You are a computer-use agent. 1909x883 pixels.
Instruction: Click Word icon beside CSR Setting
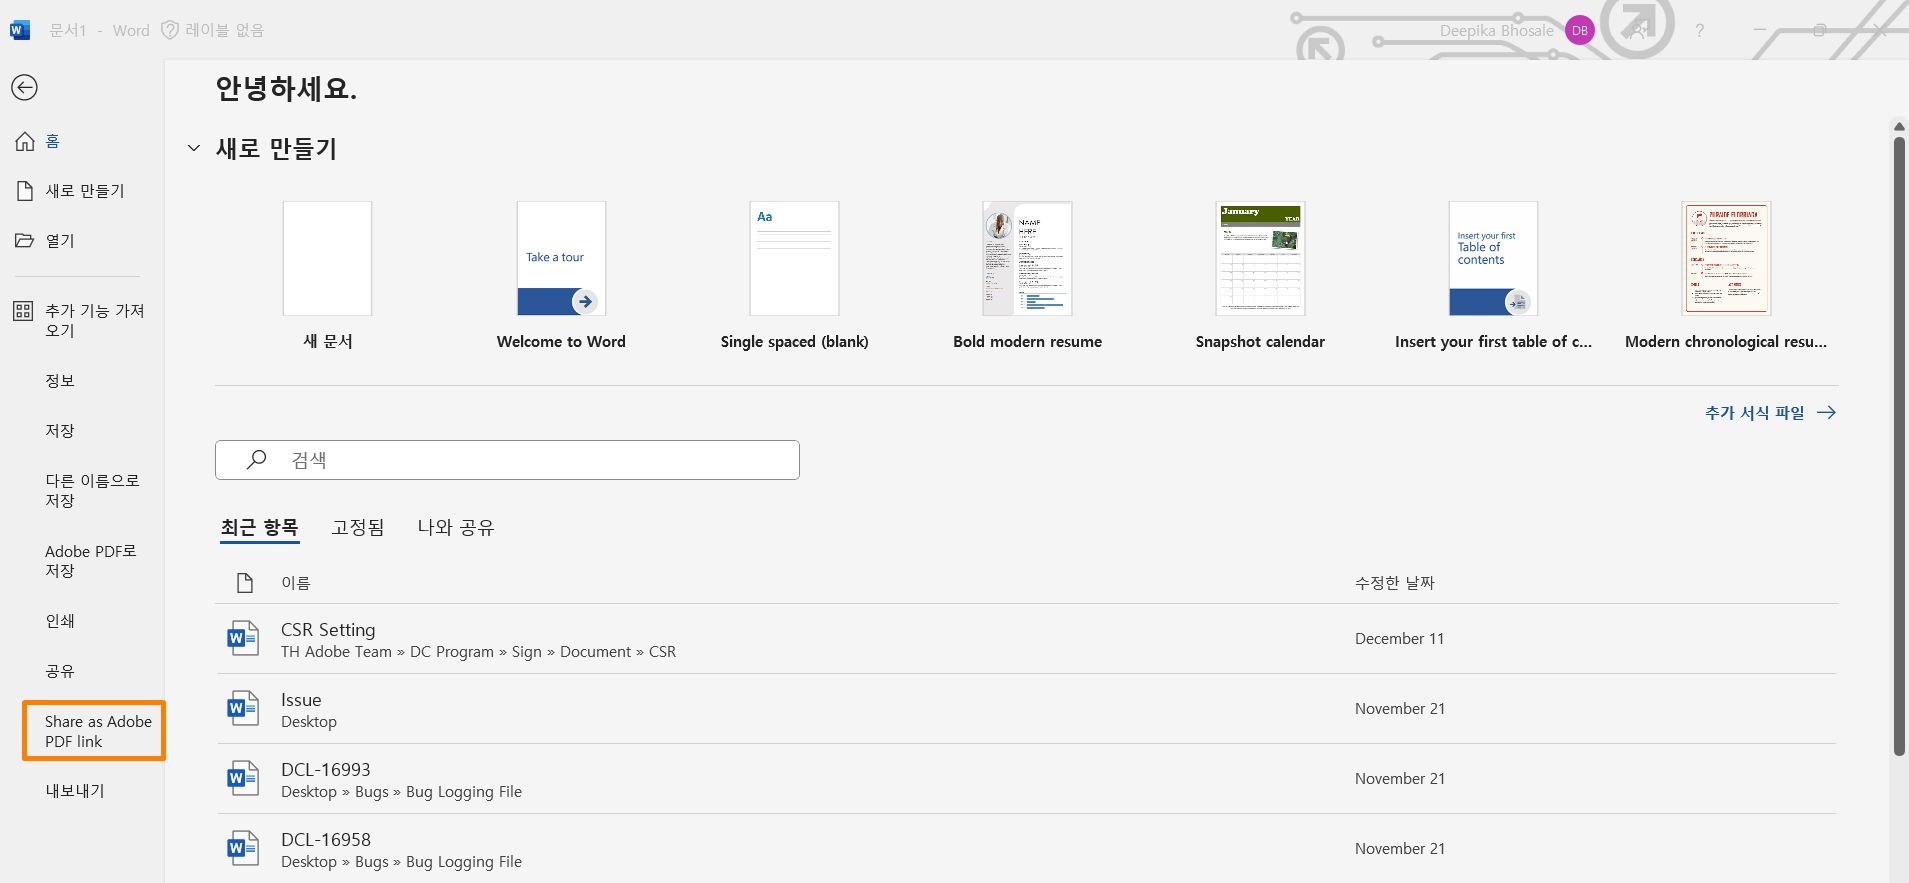point(243,638)
